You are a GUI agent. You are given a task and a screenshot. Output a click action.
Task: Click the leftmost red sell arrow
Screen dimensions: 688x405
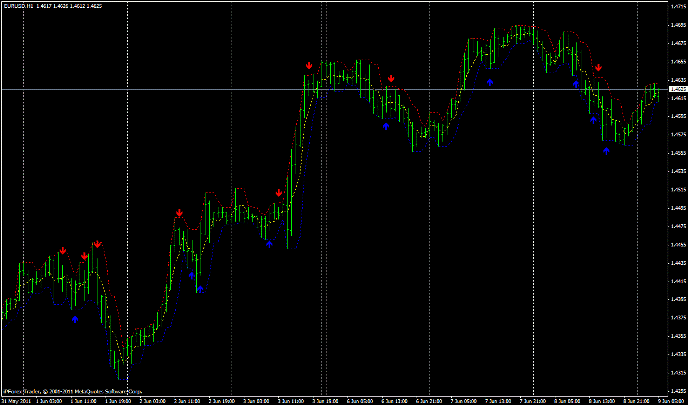click(62, 251)
